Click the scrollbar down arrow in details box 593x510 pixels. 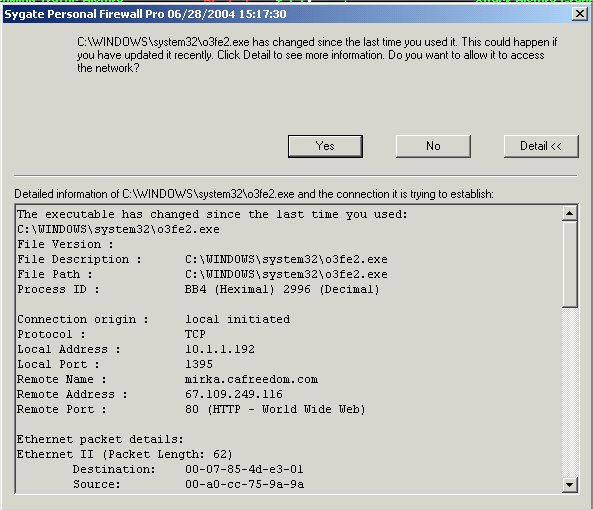[569, 484]
